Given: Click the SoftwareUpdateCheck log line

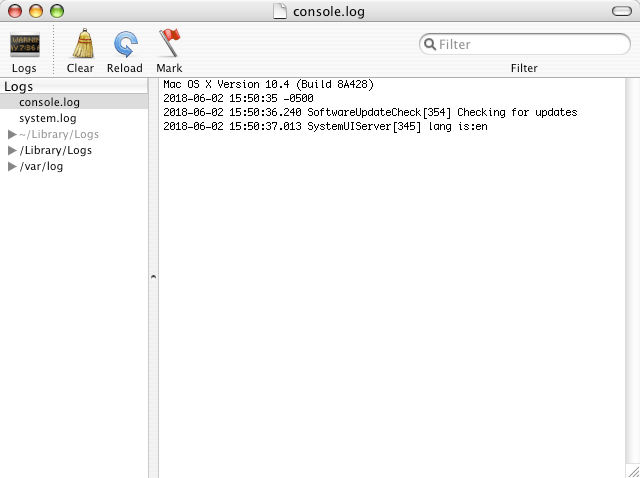Looking at the screenshot, I should (x=369, y=113).
